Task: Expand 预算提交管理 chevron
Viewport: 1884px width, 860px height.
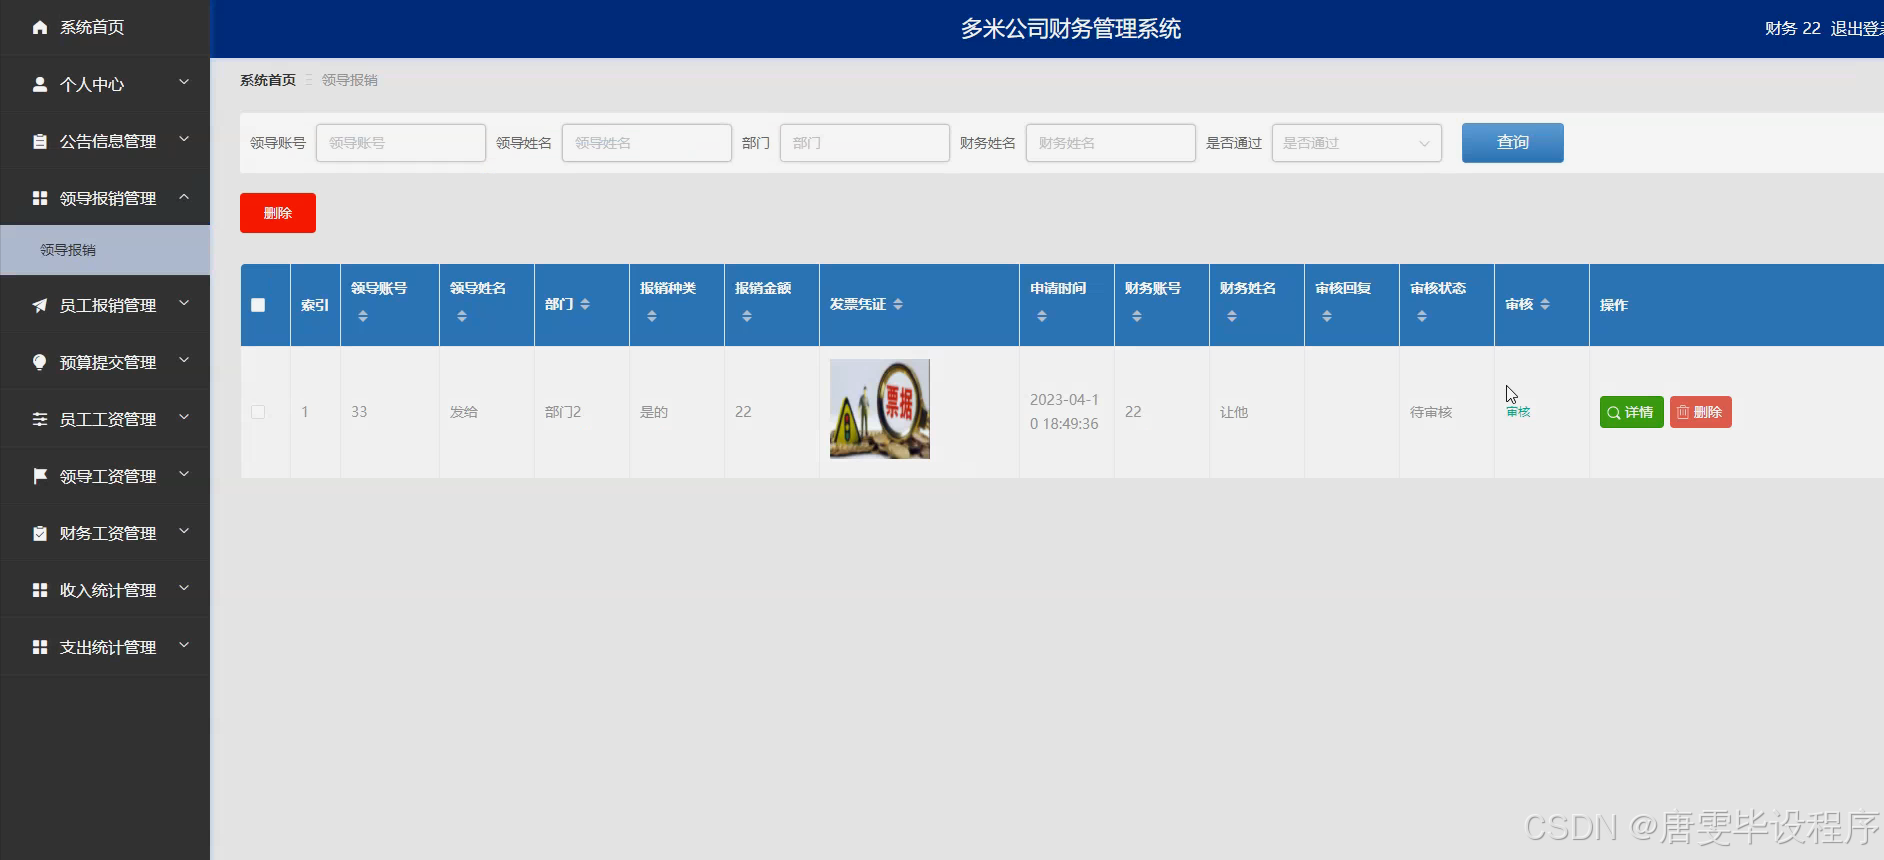Action: pos(184,360)
